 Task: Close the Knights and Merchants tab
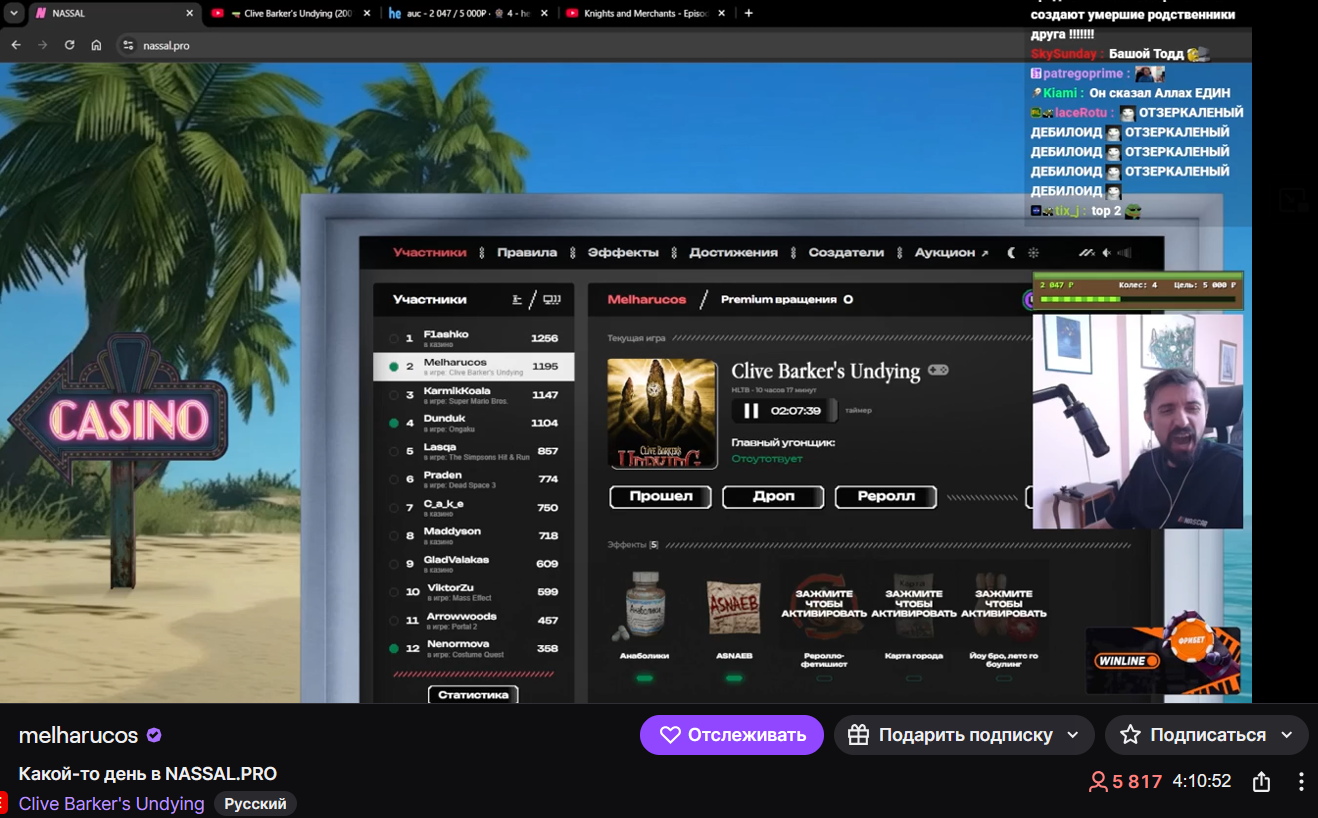pyautogui.click(x=722, y=13)
